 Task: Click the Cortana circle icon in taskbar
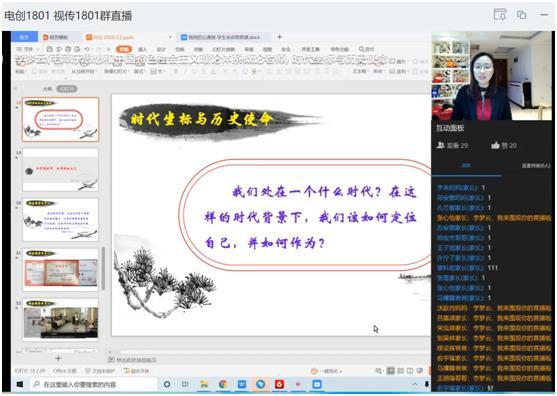point(167,384)
